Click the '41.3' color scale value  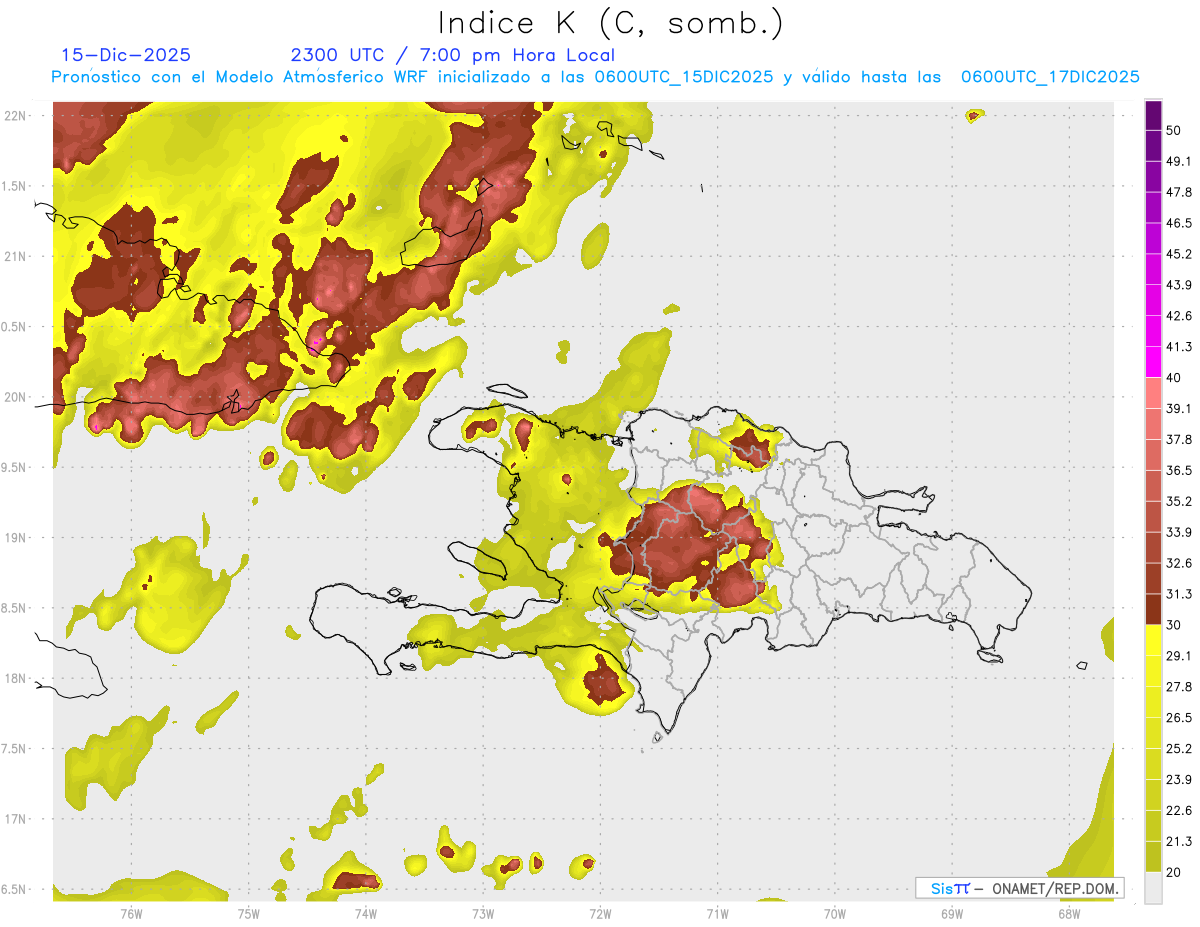[x=1180, y=347]
